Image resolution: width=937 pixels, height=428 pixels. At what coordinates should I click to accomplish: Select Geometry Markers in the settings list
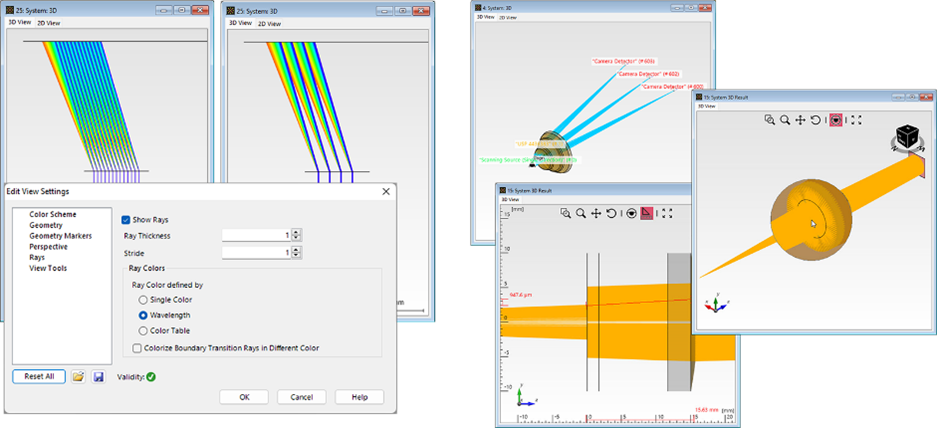pos(60,236)
